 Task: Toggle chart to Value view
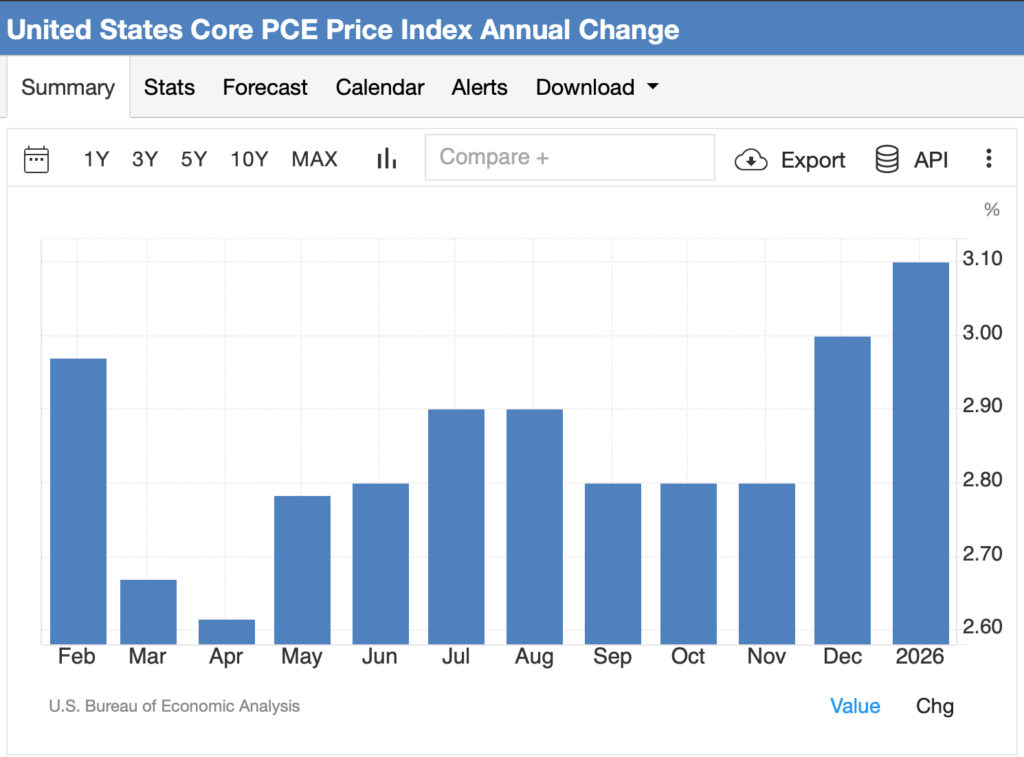[855, 706]
